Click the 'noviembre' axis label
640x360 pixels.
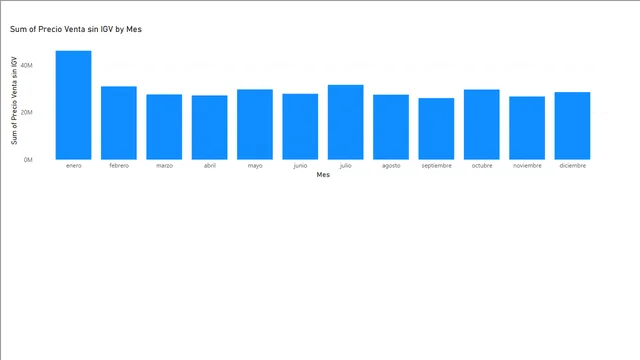[x=527, y=165]
